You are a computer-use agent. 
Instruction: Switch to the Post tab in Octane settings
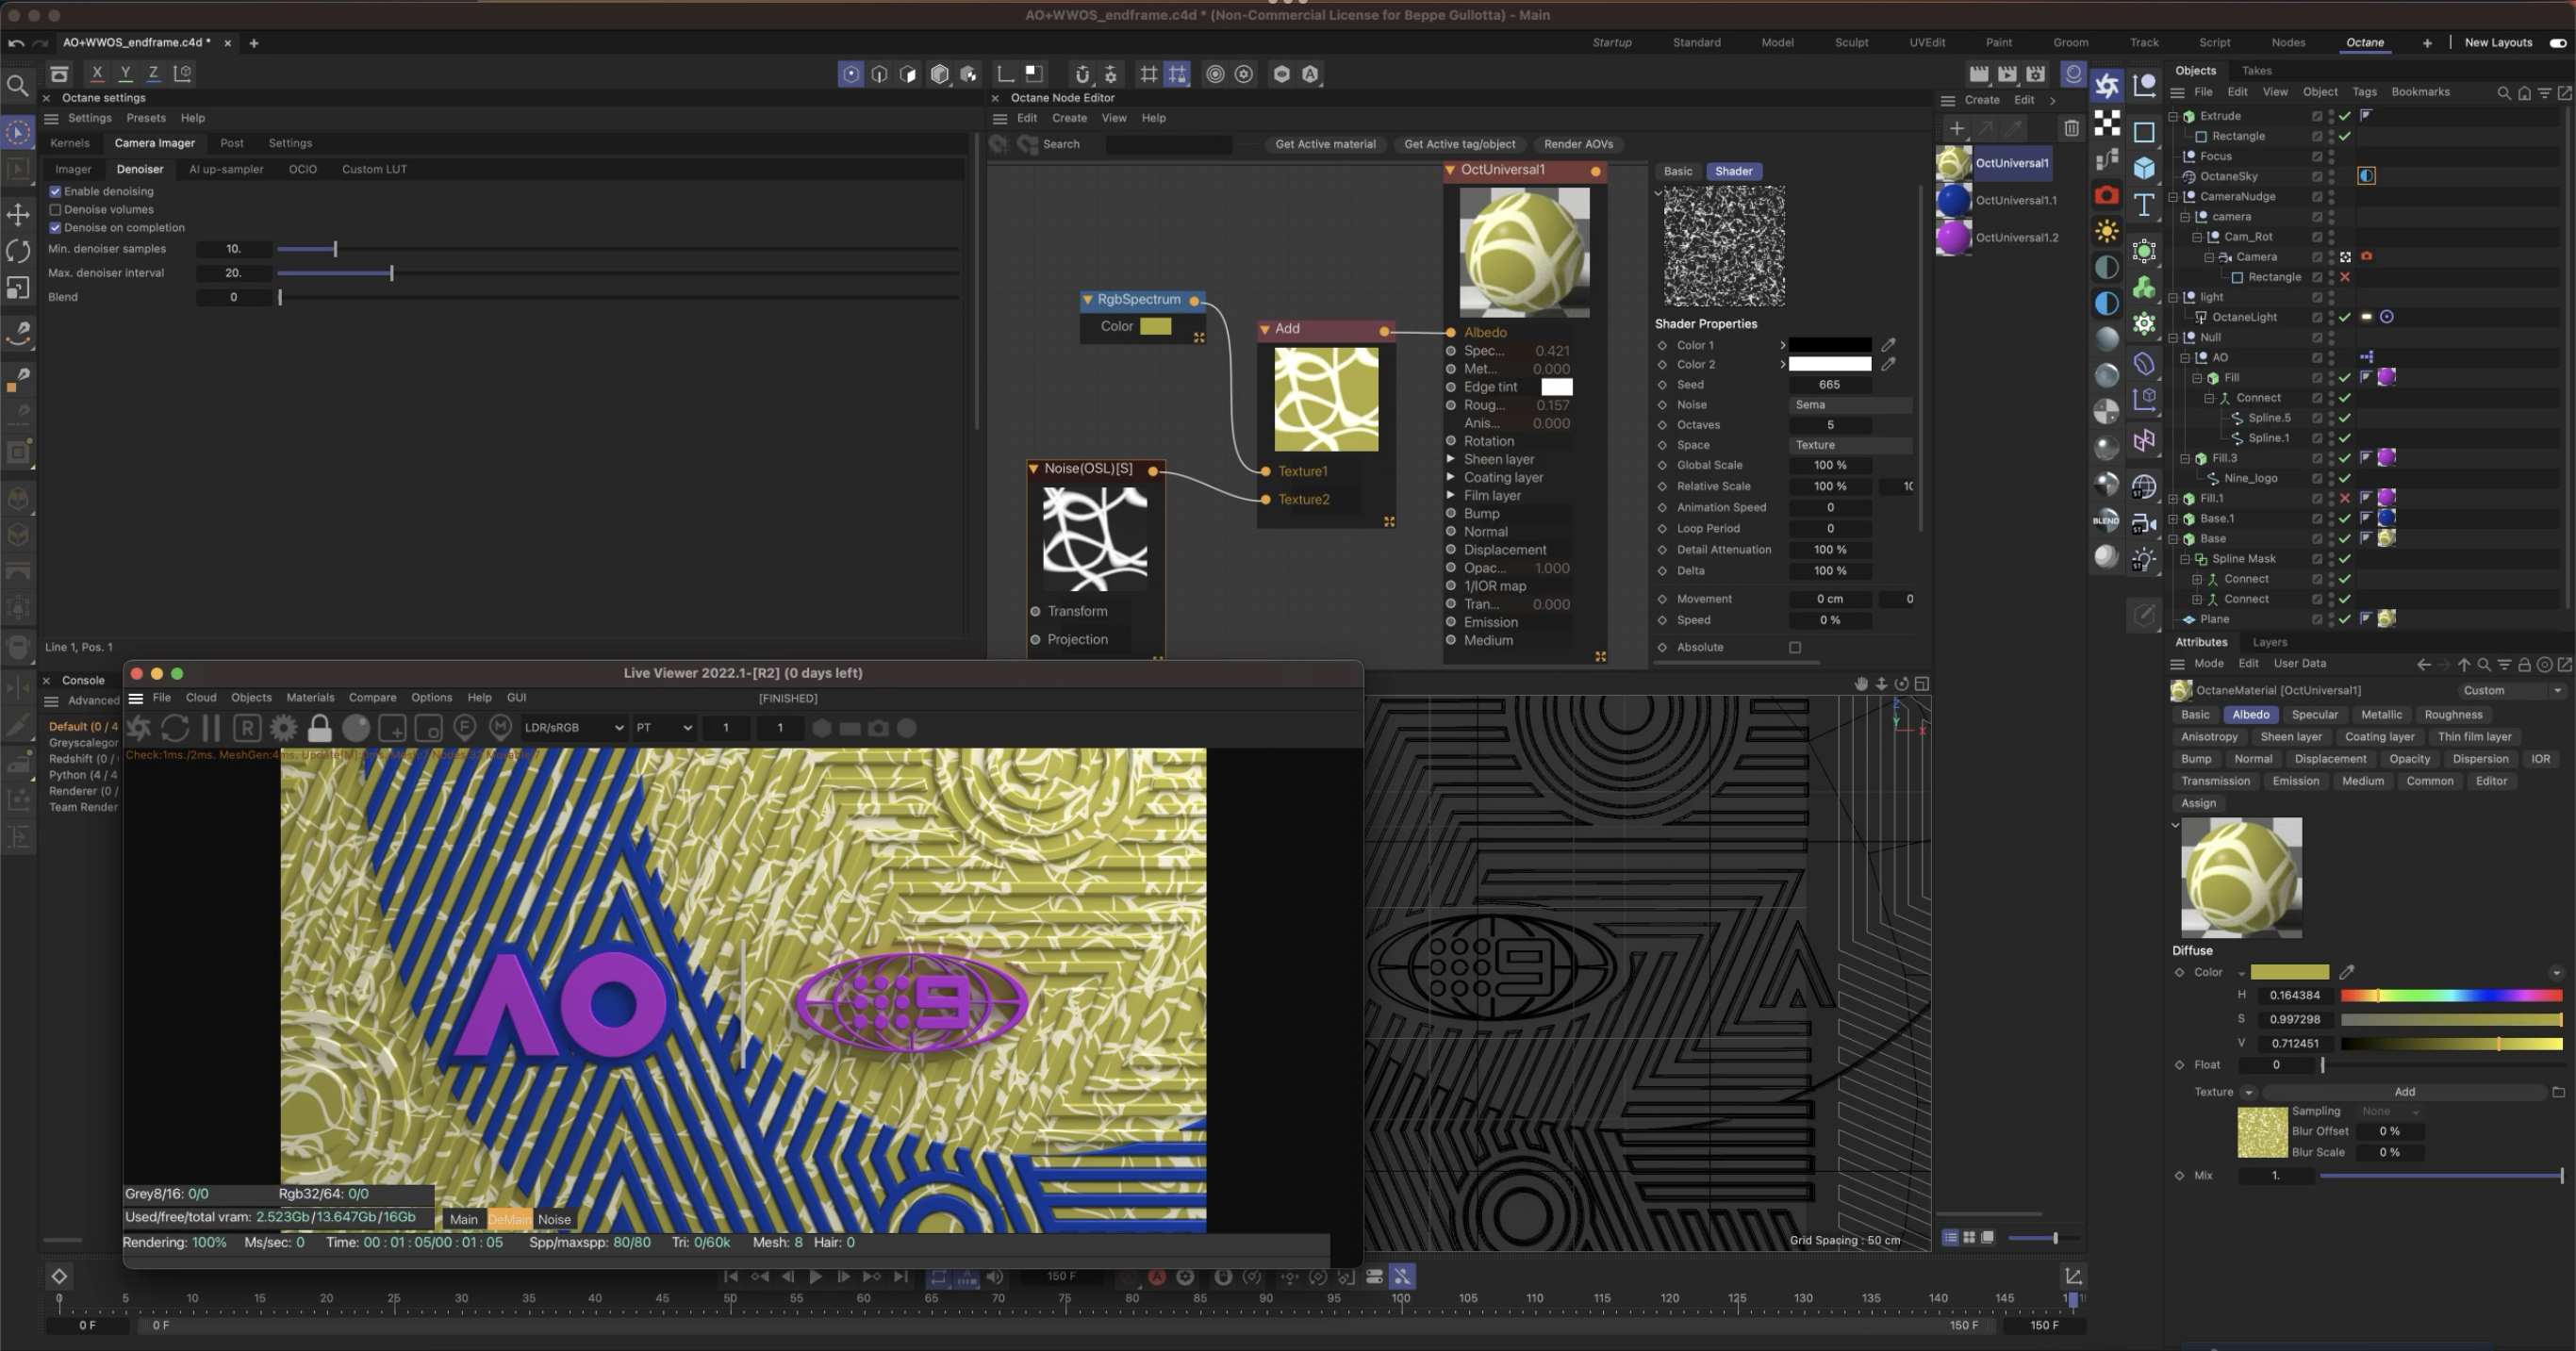click(x=231, y=143)
